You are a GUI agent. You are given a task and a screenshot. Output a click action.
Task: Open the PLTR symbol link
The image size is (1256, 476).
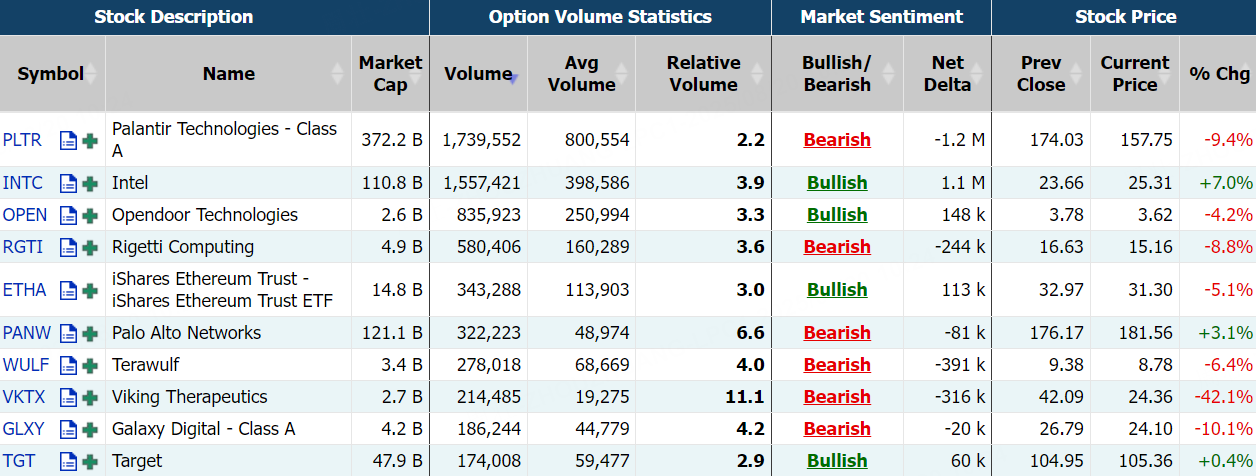click(22, 140)
